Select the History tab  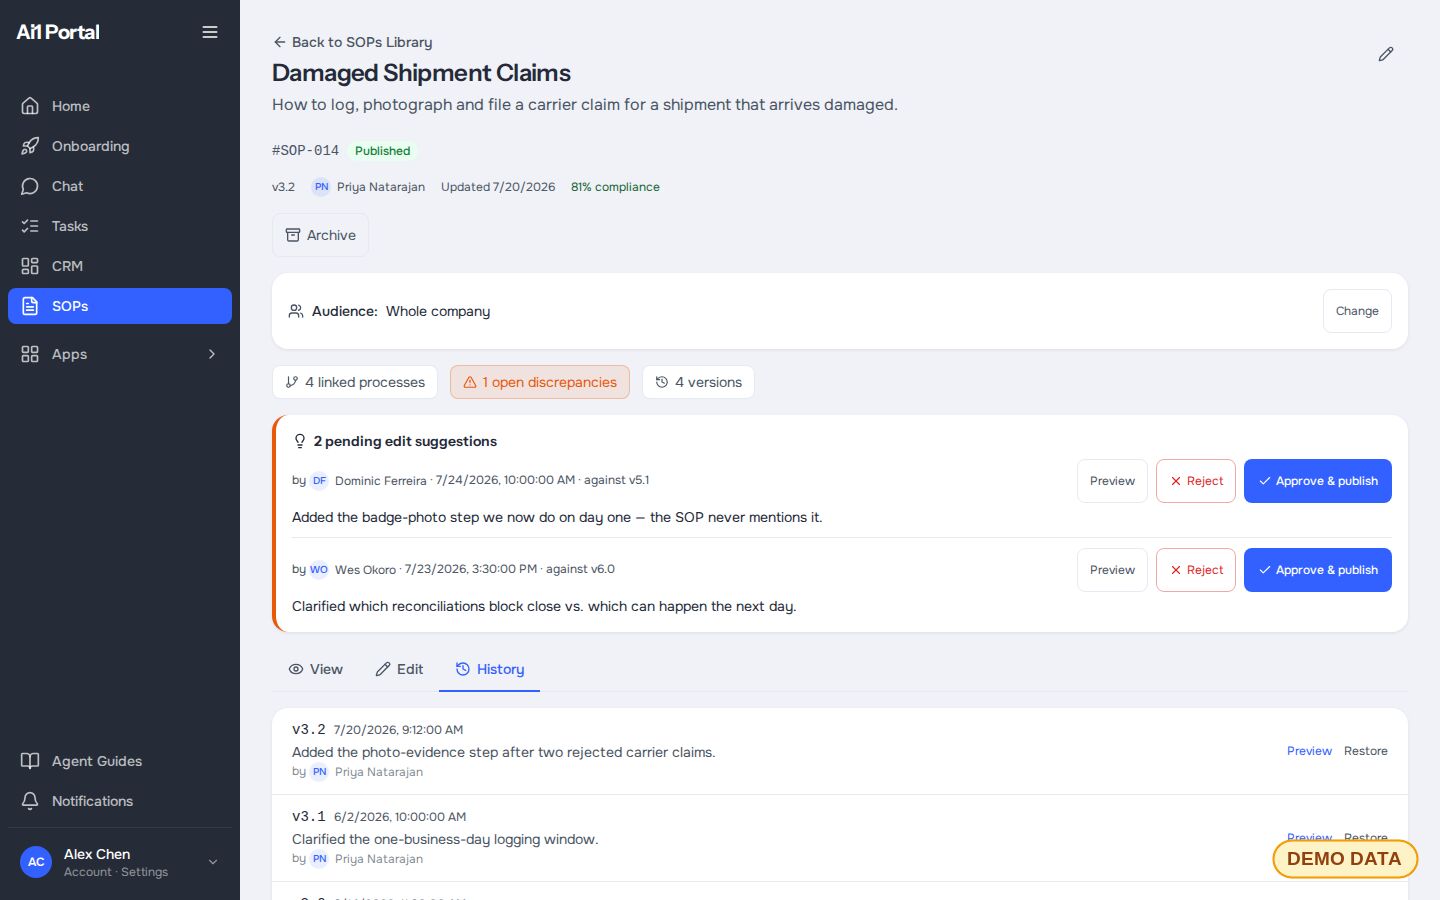(490, 669)
